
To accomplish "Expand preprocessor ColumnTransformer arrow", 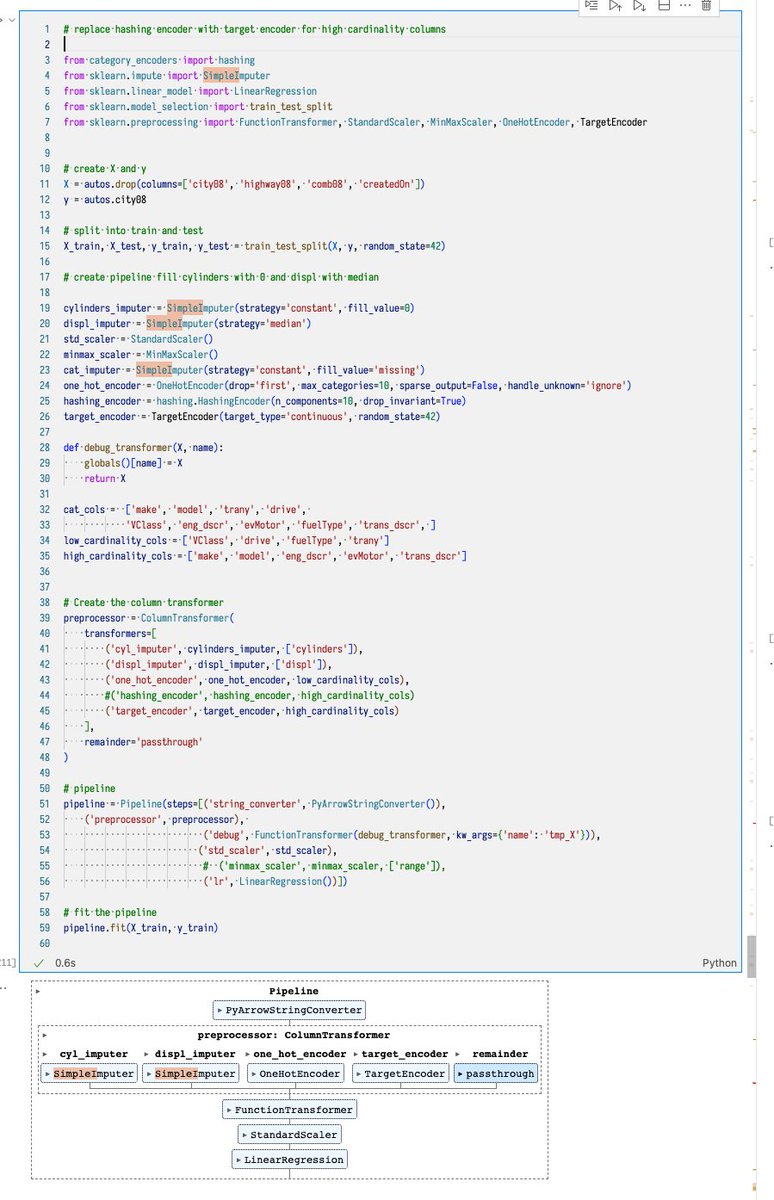I will coord(45,1035).
